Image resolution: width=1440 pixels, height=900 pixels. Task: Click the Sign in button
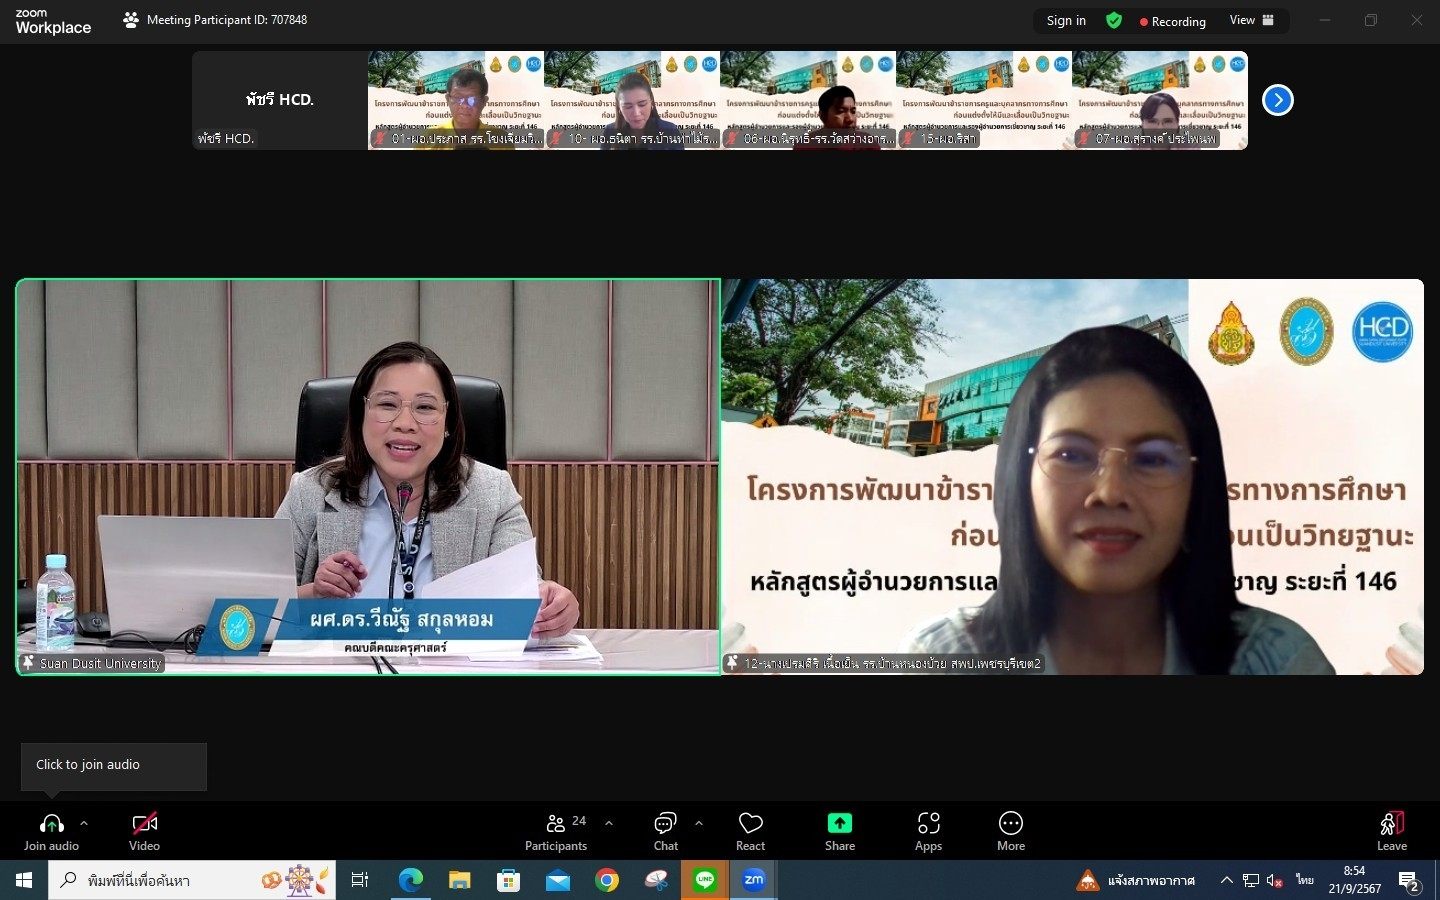(1065, 21)
